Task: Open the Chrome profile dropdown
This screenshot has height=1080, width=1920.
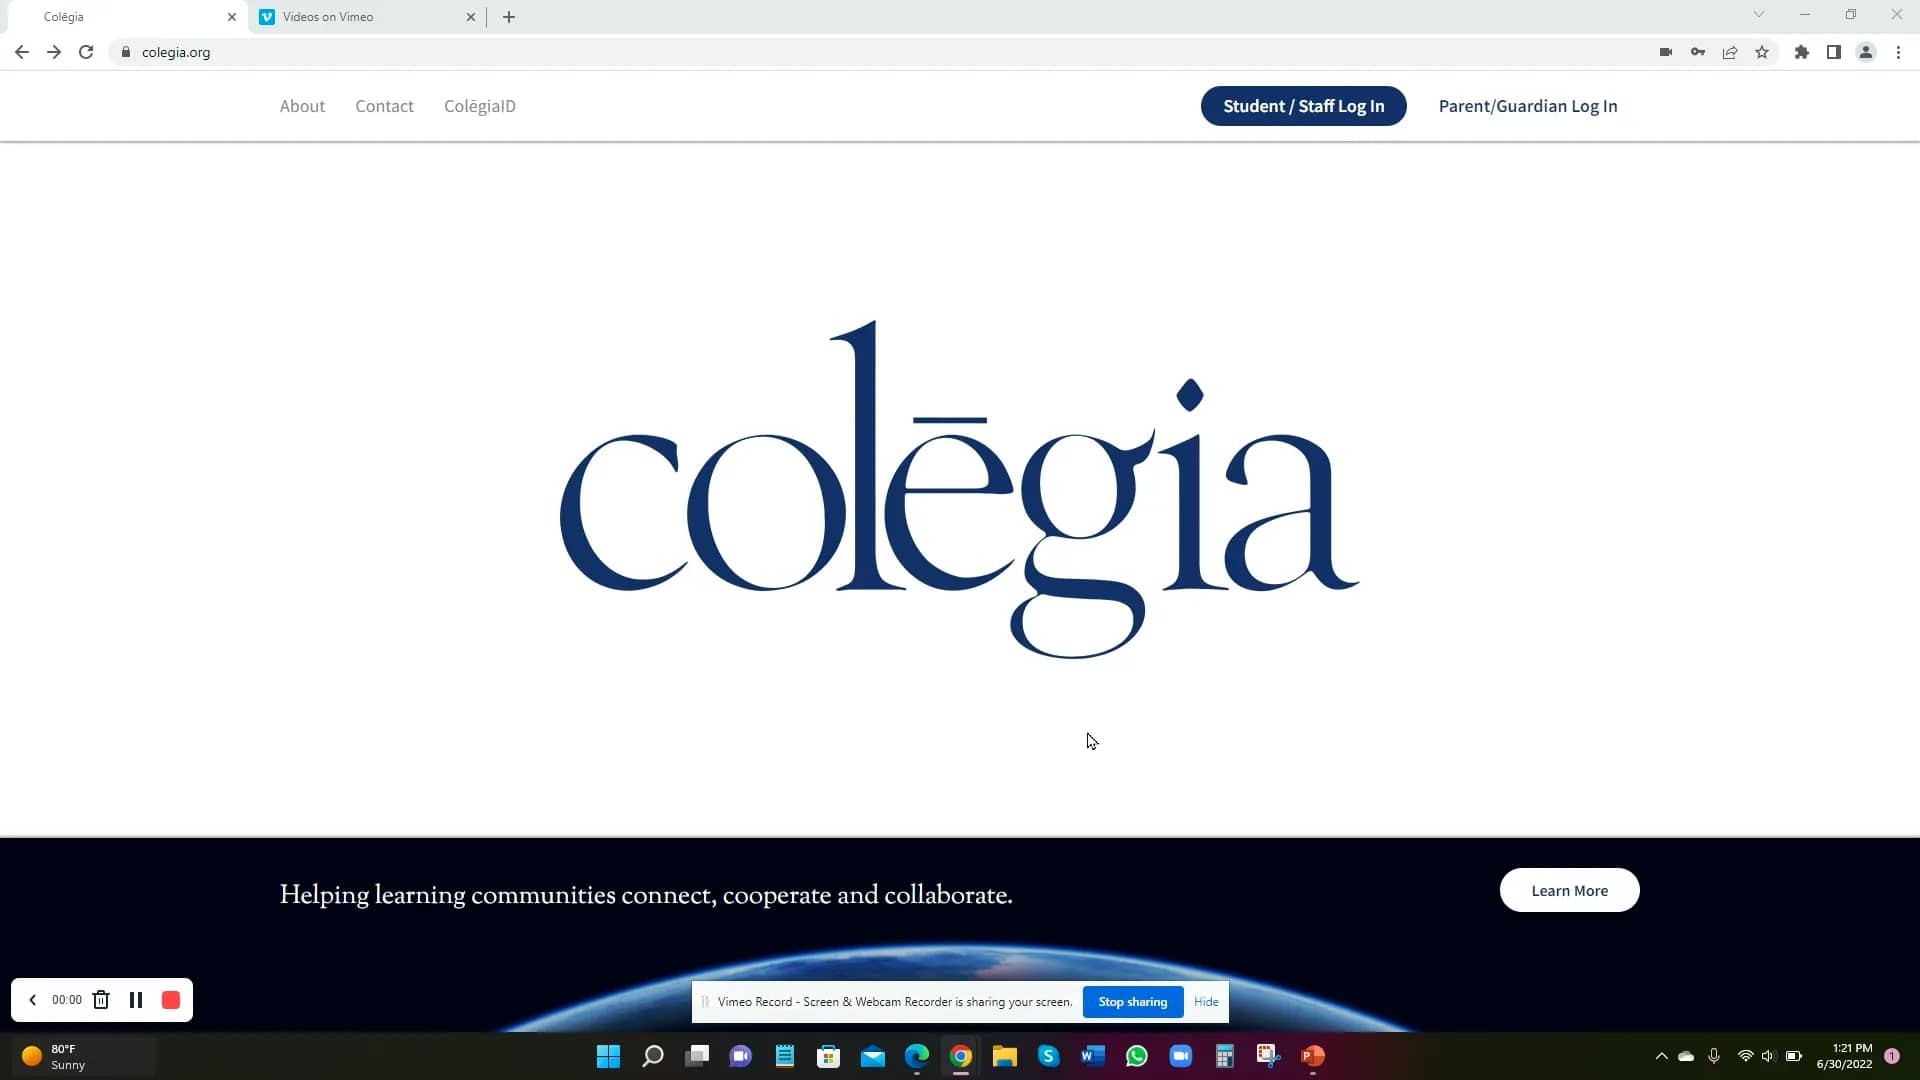Action: [x=1866, y=52]
